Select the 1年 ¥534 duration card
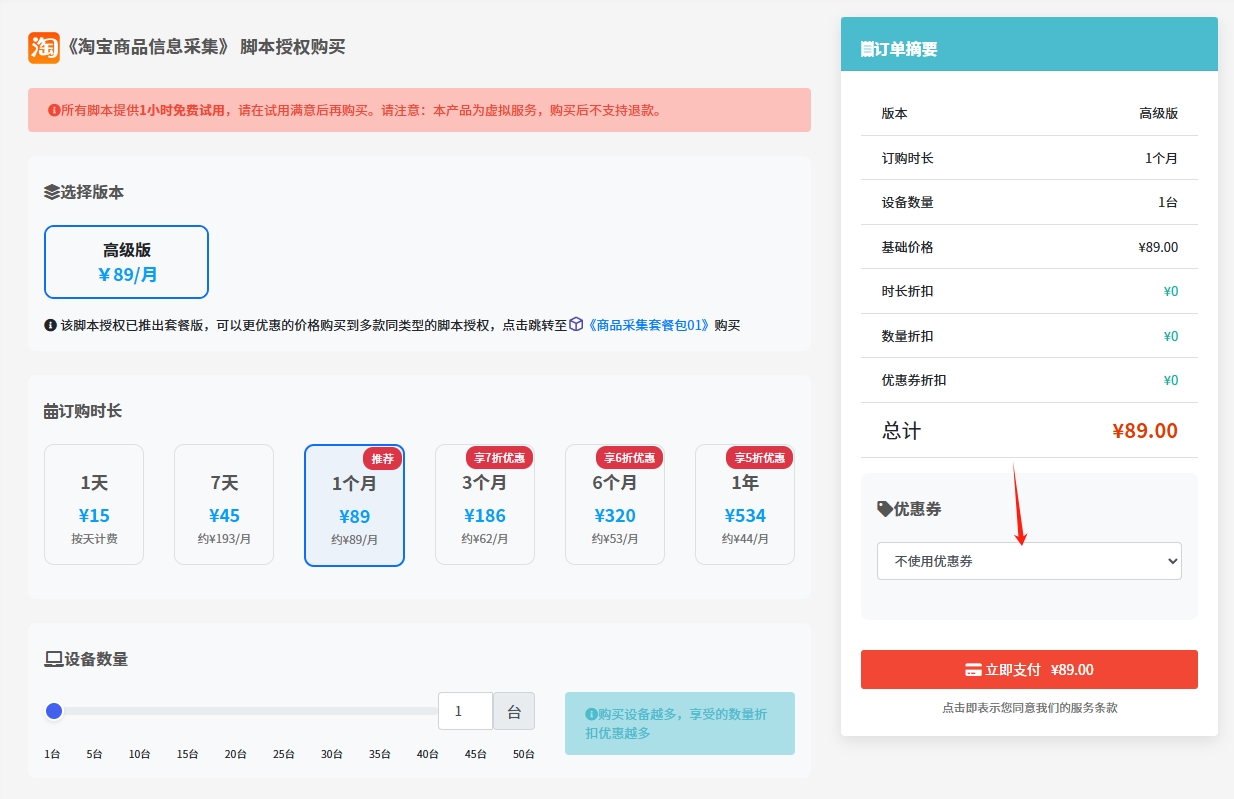This screenshot has height=799, width=1234. click(x=745, y=504)
